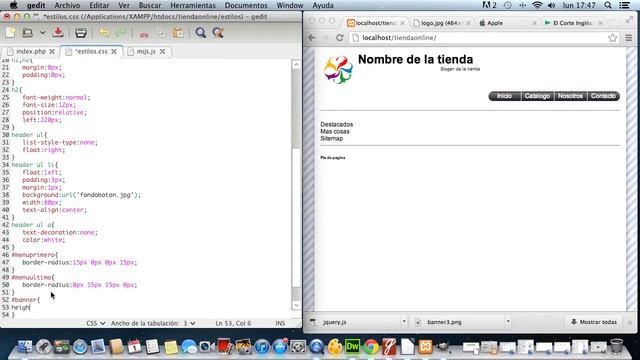Viewport: 640px width, 360px height.
Task: Open the Chrome hamburger menu
Action: coord(629,38)
